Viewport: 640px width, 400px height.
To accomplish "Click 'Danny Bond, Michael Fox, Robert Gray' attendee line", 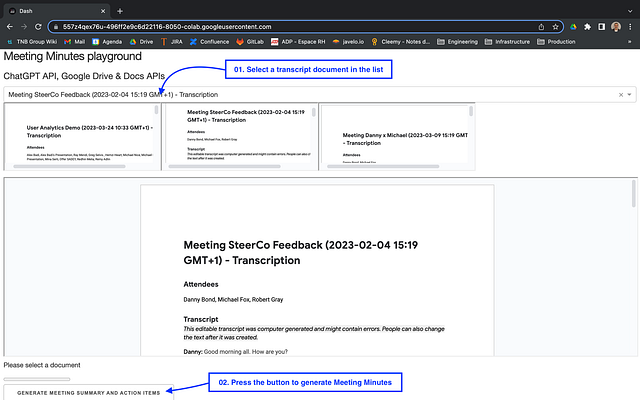I will point(233,300).
